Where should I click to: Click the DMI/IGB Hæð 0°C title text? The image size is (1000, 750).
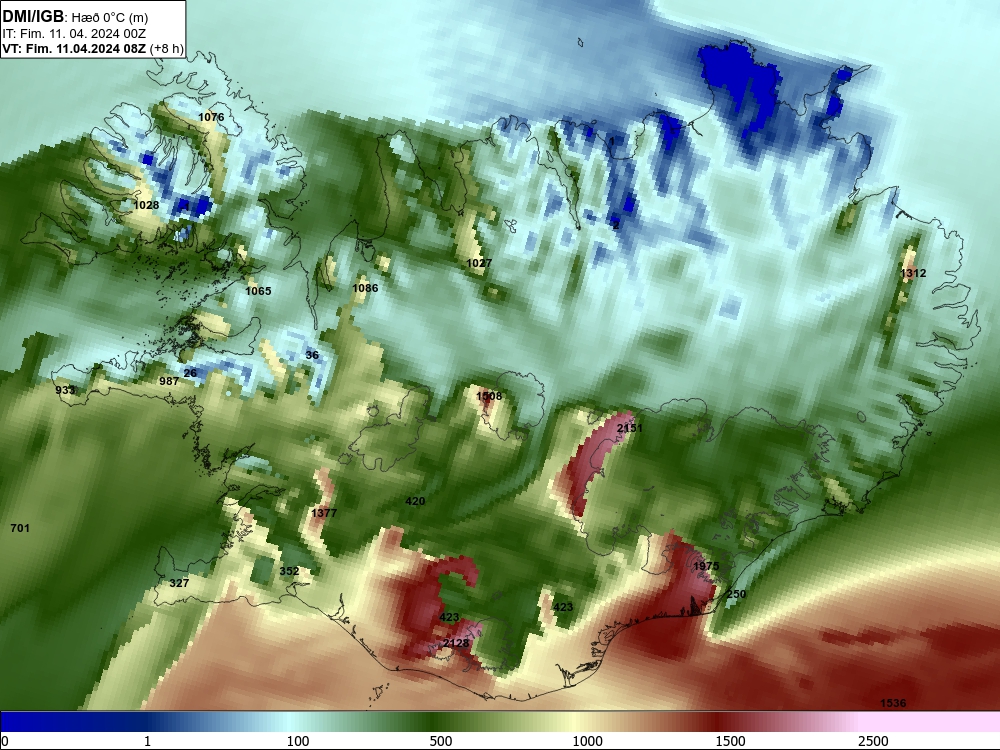76,17
